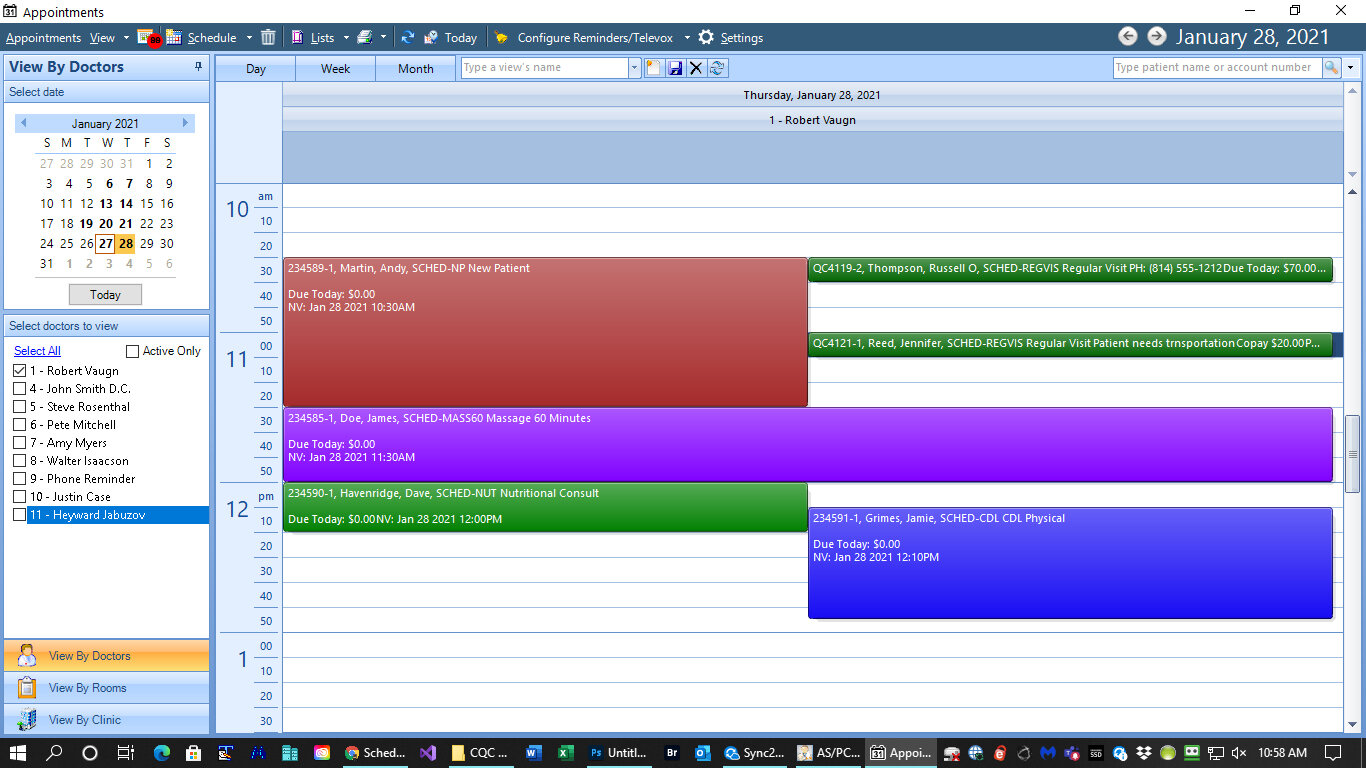Open Microsoft Edge from the taskbar
1366x768 pixels.
(161, 753)
